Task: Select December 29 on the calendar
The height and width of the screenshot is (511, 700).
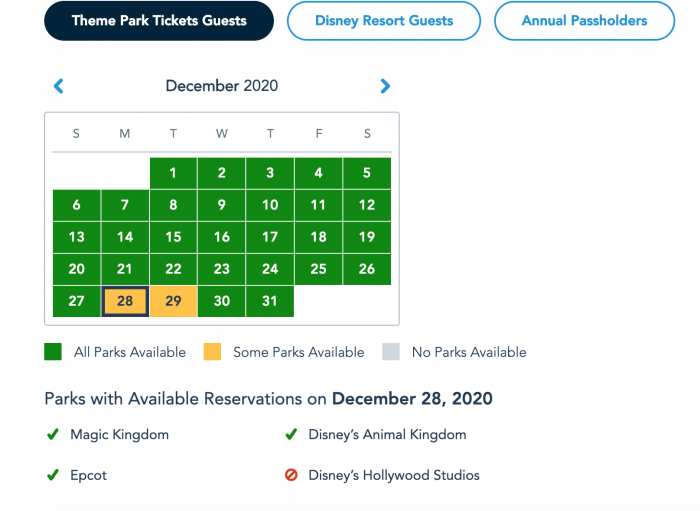Action: pyautogui.click(x=173, y=301)
